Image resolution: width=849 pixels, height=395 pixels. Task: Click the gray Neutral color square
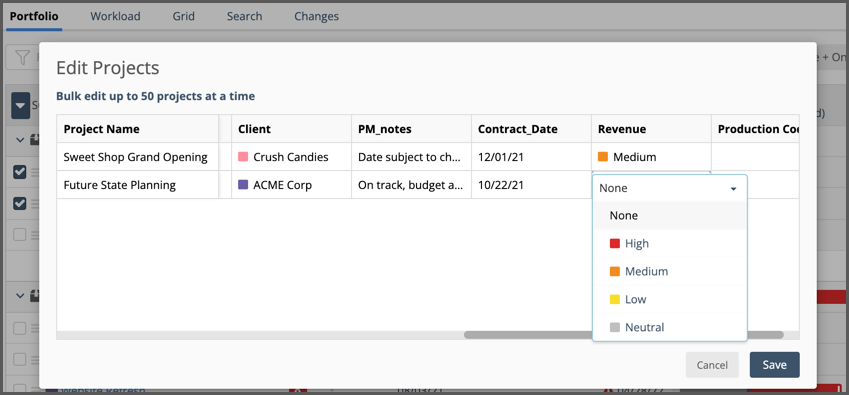point(615,327)
